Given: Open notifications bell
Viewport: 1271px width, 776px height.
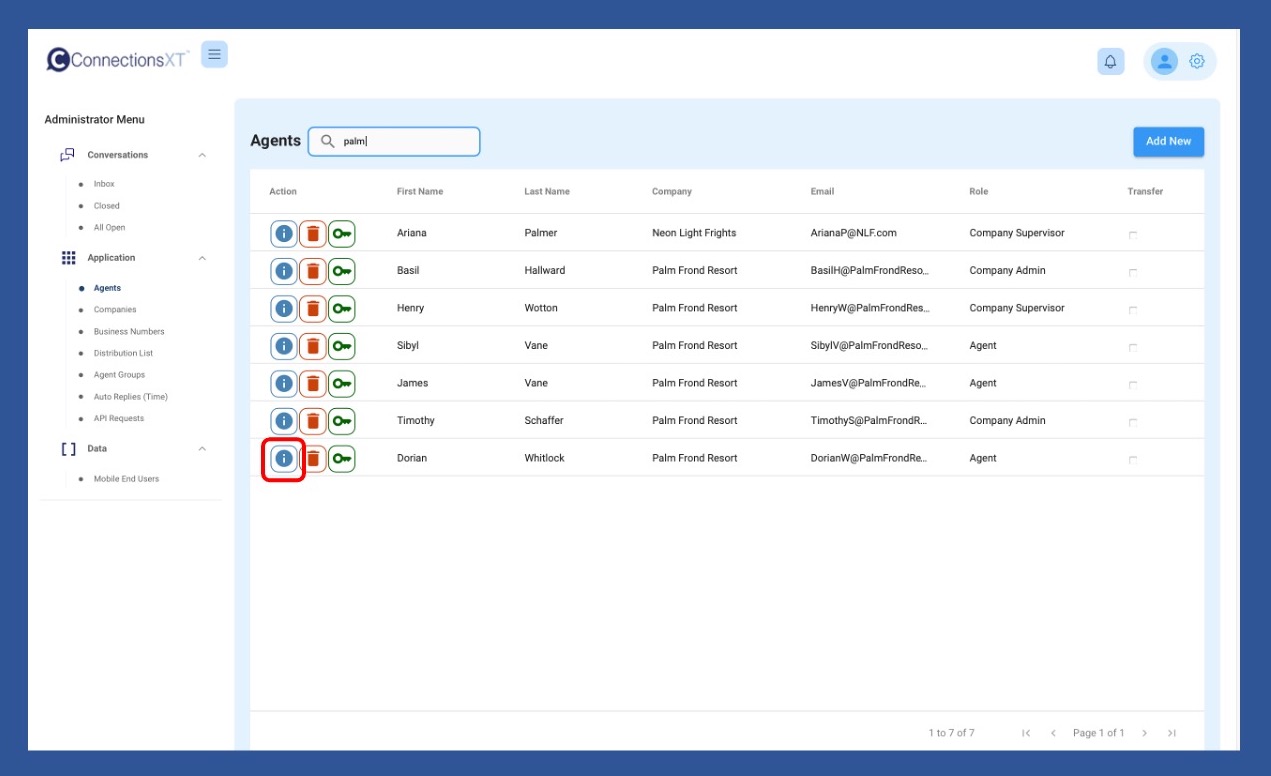Looking at the screenshot, I should pos(1110,62).
